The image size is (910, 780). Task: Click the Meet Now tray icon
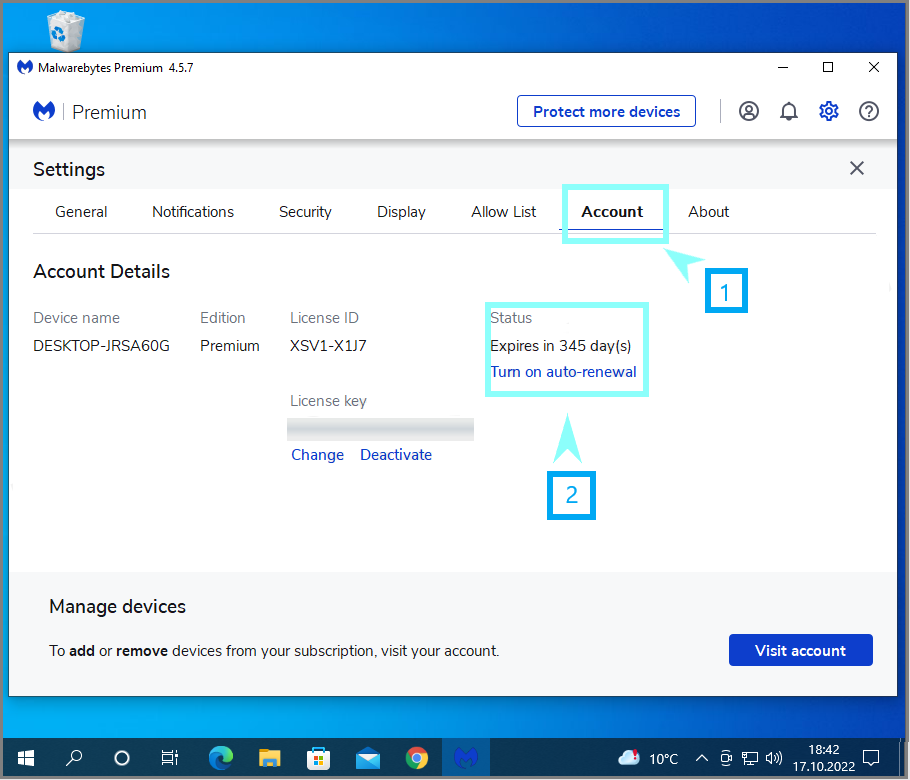point(726,758)
